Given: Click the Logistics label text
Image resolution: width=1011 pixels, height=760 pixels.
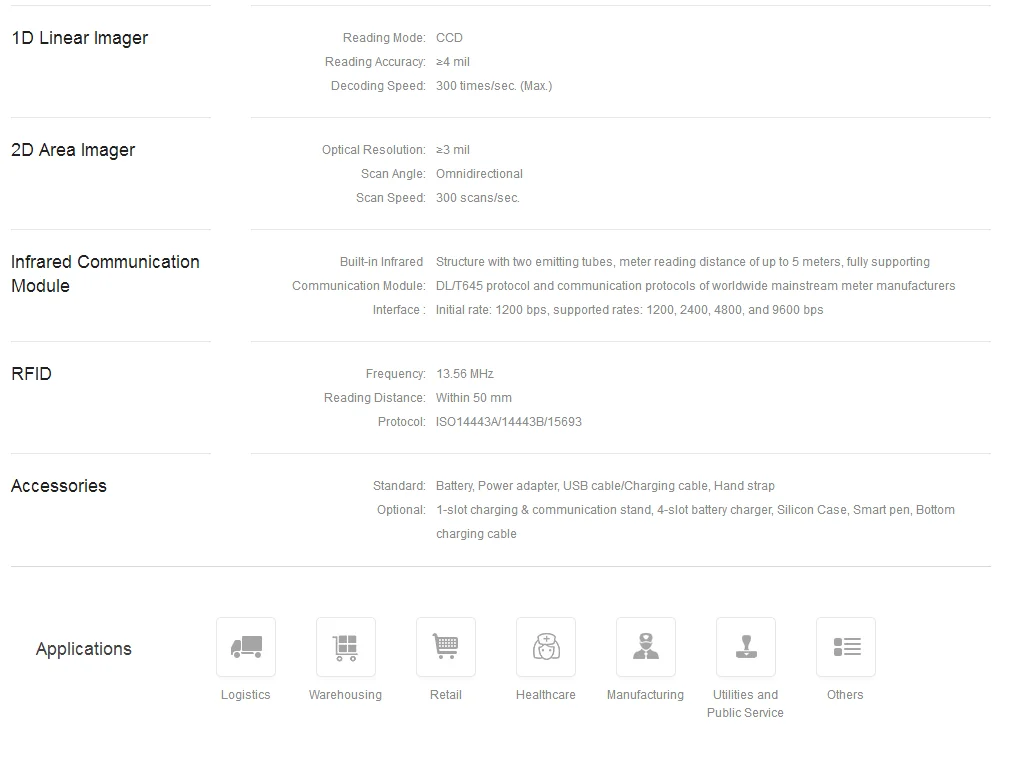Looking at the screenshot, I should click(246, 695).
